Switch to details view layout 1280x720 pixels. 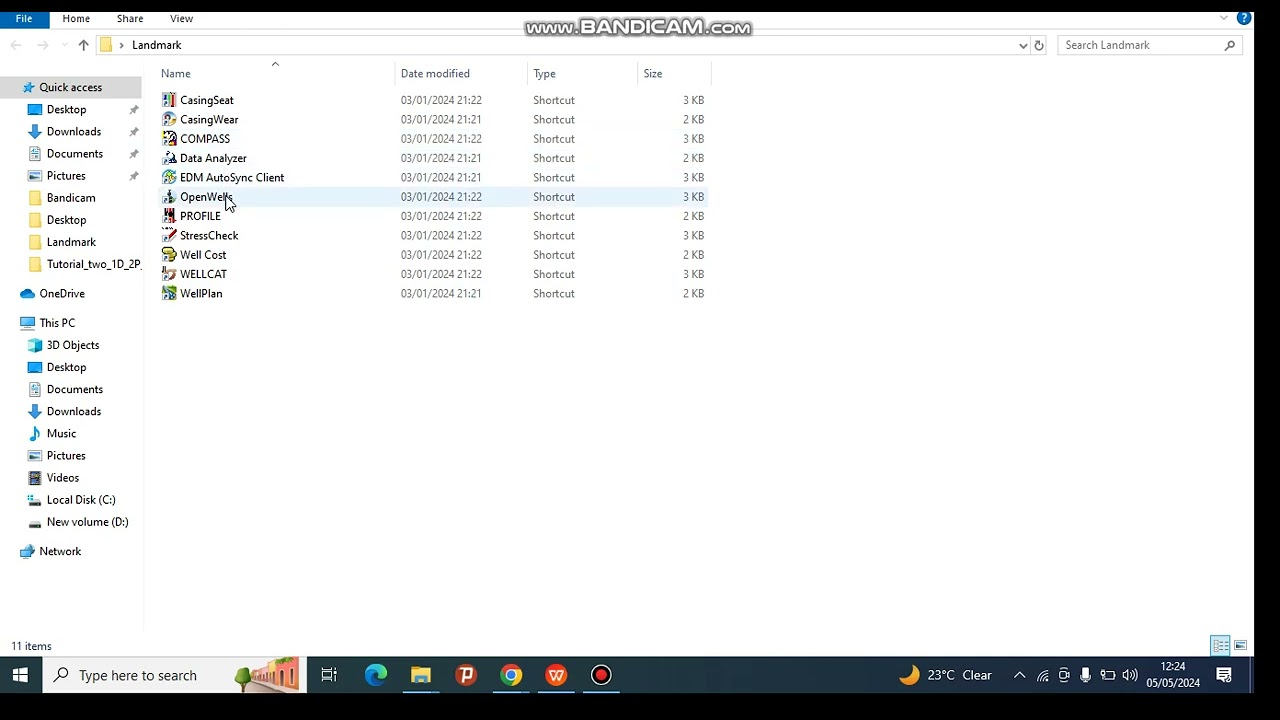(1220, 646)
